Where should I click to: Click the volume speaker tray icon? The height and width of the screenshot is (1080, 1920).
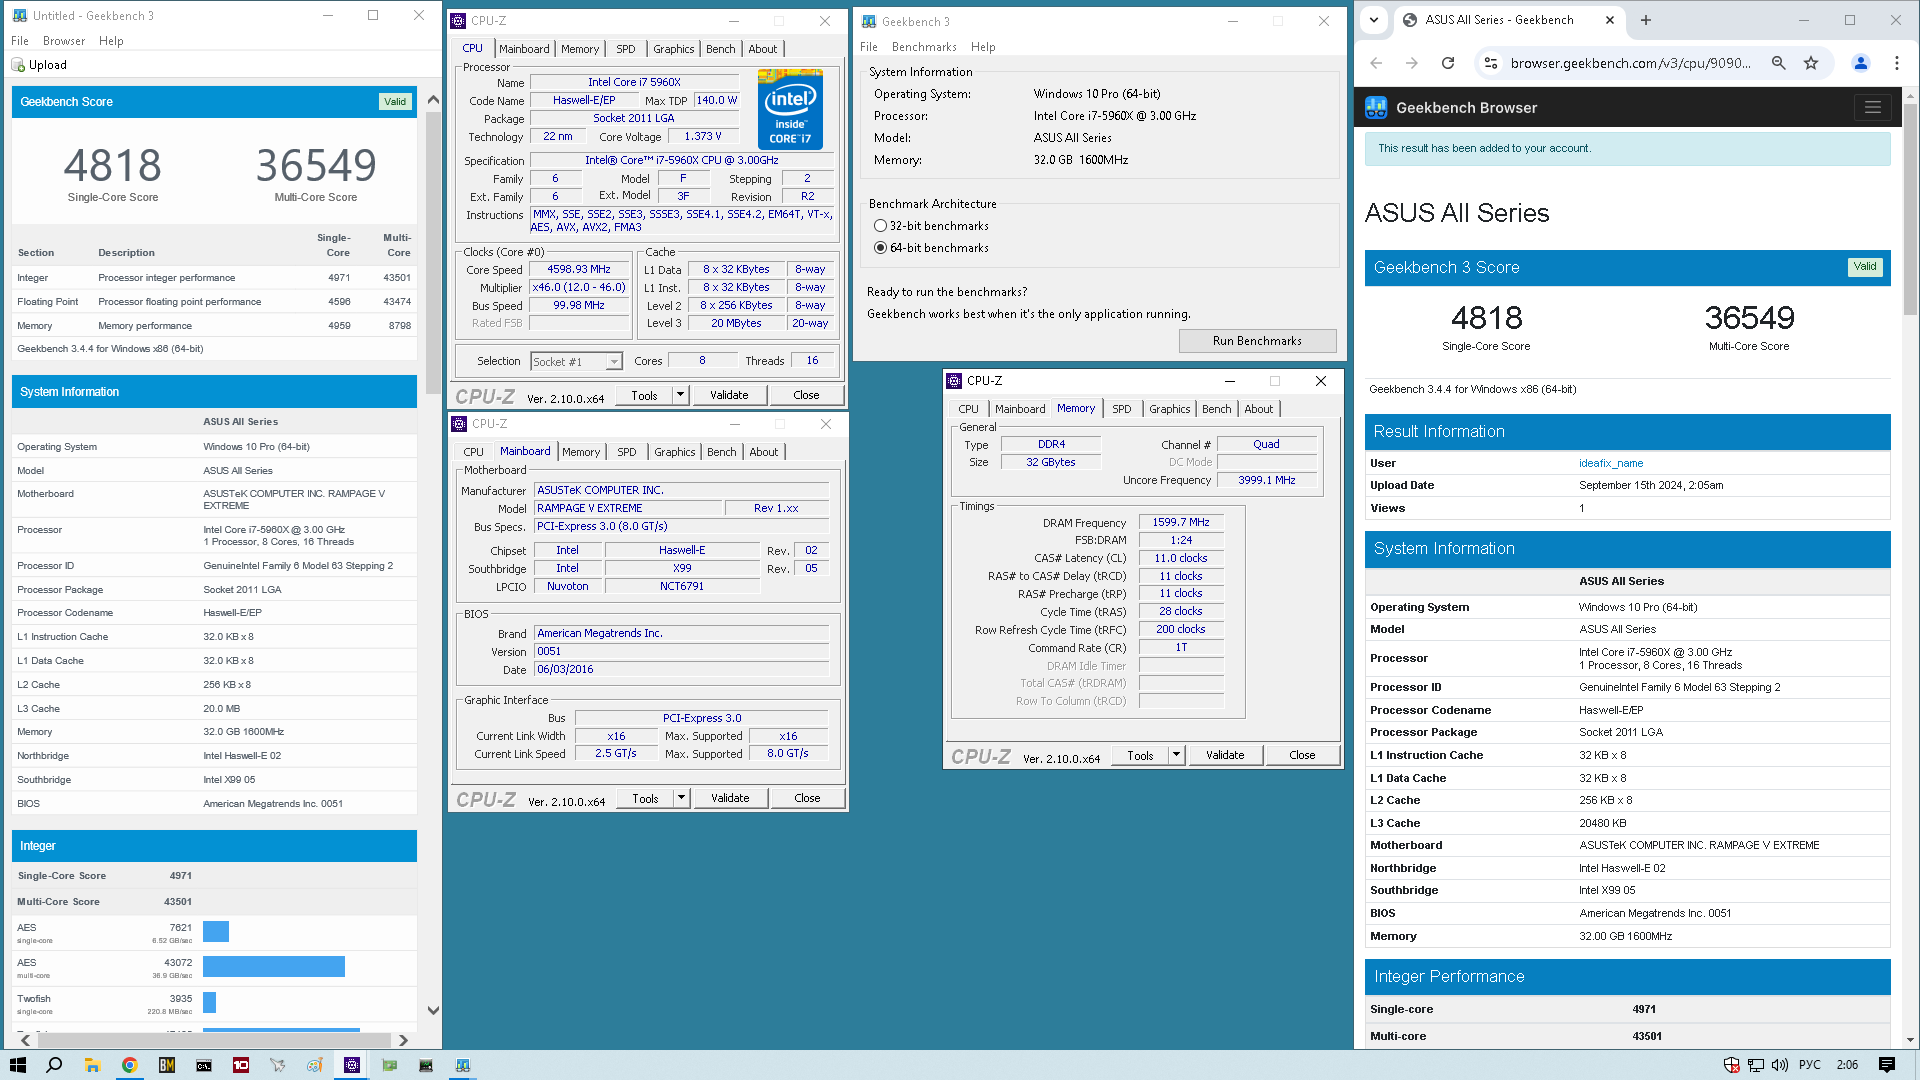pyautogui.click(x=1780, y=1065)
